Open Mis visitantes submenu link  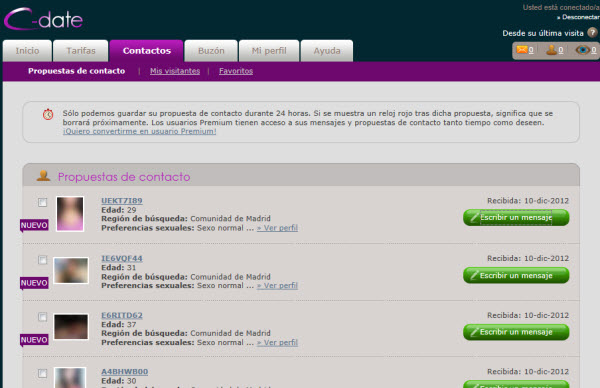point(175,71)
